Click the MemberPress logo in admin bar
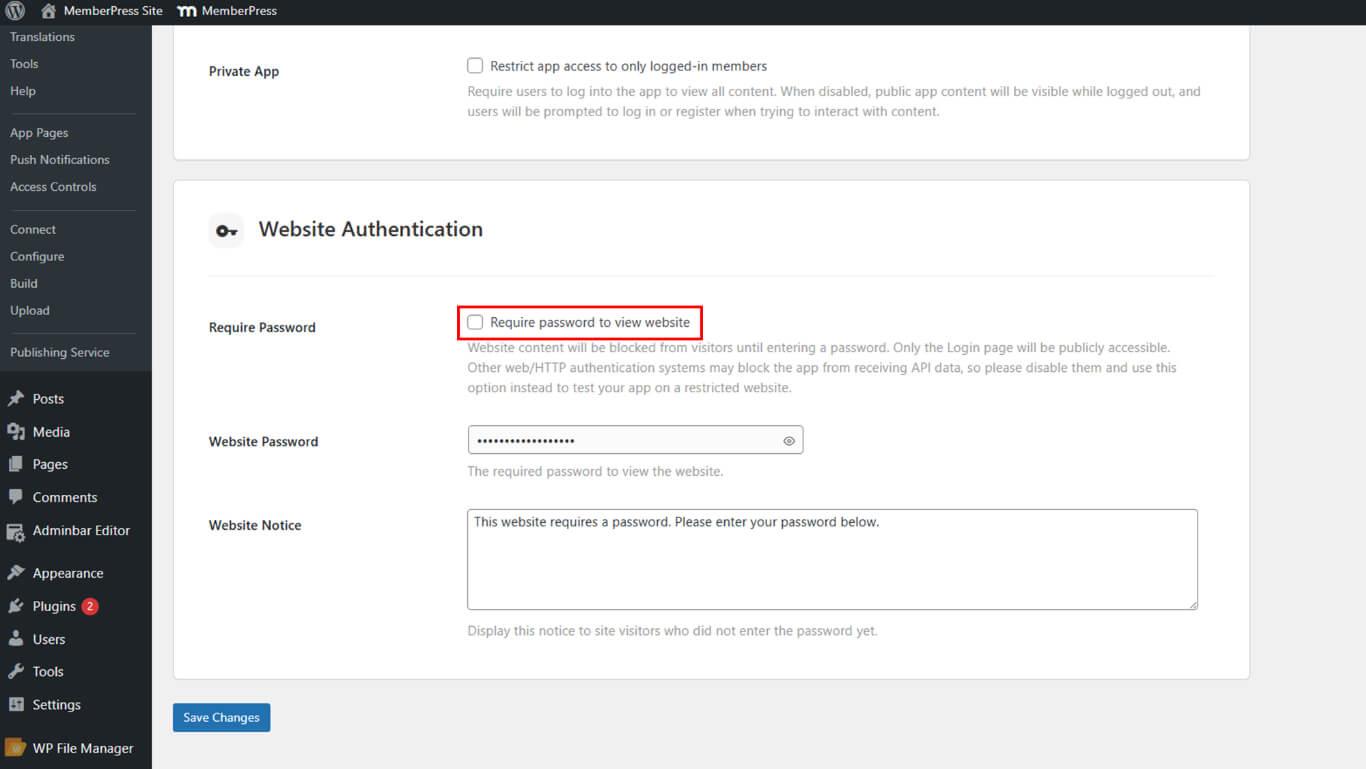This screenshot has width=1366, height=769. (x=186, y=11)
